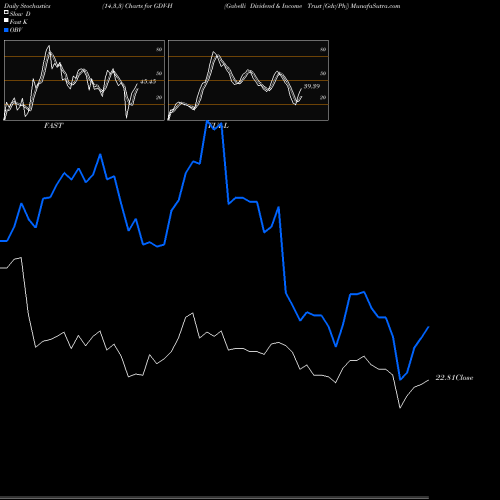Click the 'Slow D' legend text

coord(20,14)
